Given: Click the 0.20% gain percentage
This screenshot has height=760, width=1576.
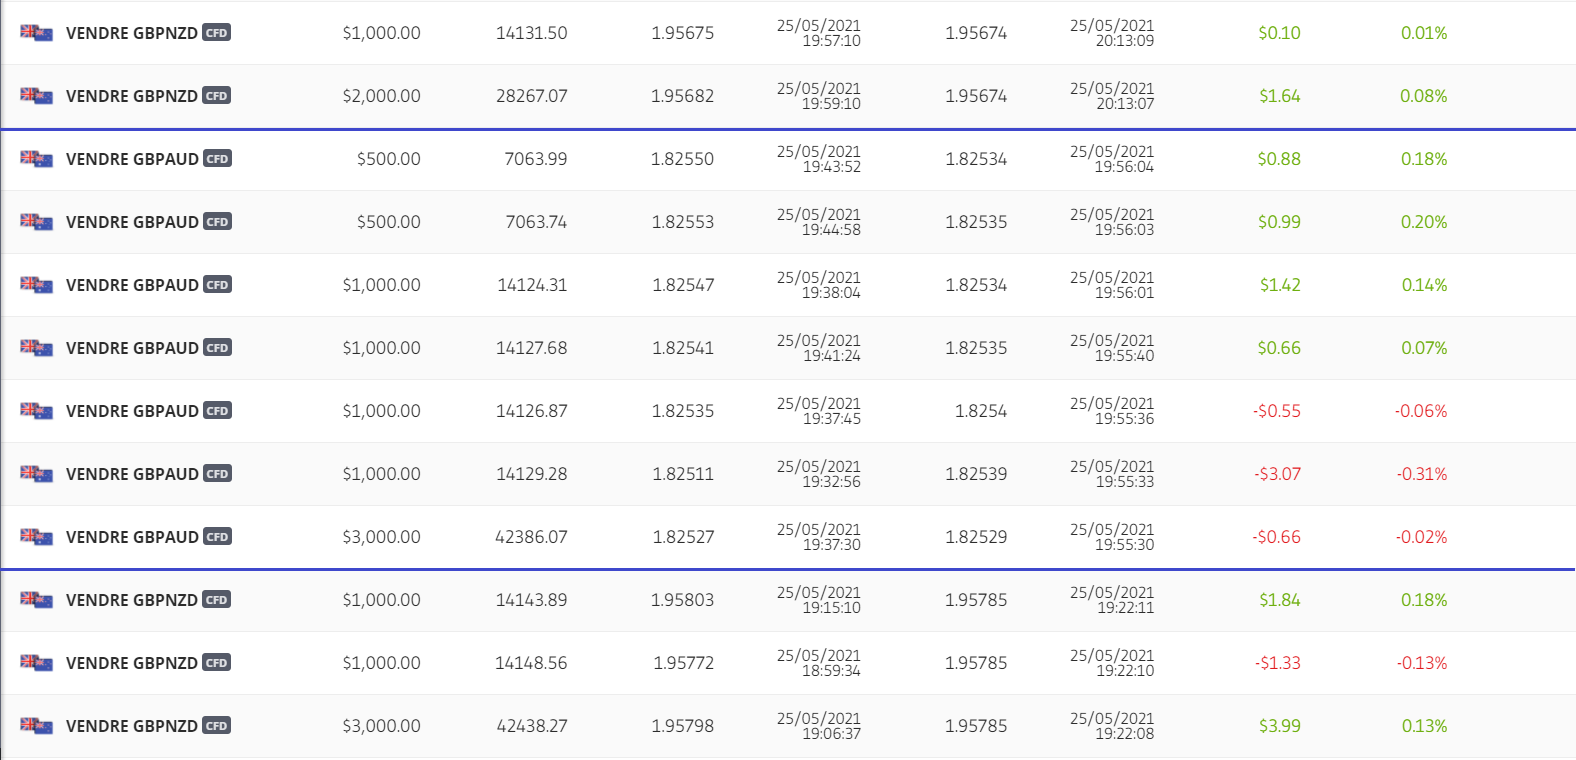Looking at the screenshot, I should point(1423,222).
